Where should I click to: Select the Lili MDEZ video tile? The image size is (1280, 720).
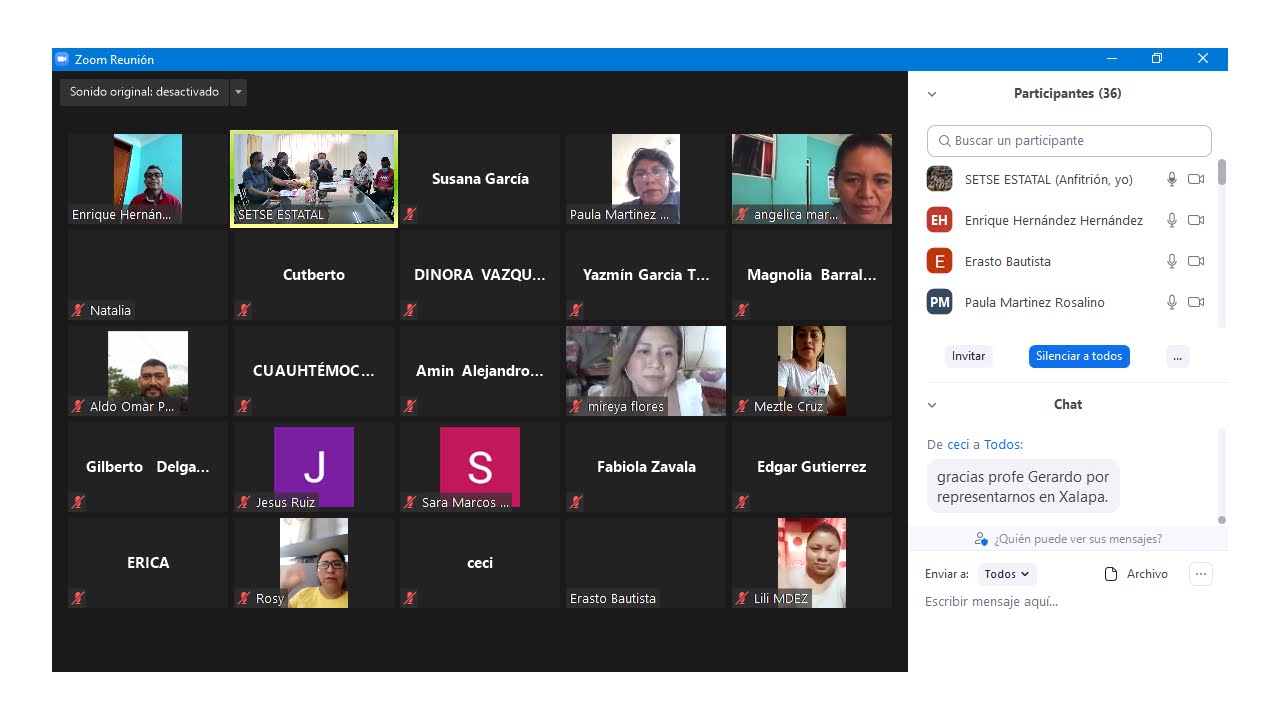(x=812, y=563)
